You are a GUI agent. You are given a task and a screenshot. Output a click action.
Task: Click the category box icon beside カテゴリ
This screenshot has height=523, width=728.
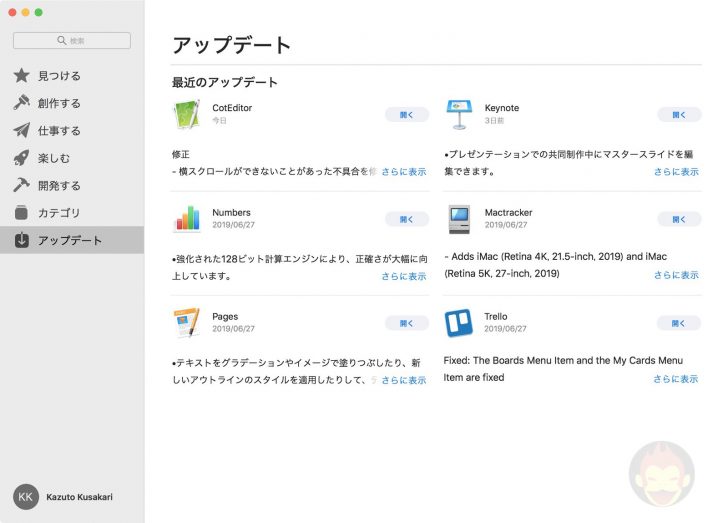pos(21,213)
